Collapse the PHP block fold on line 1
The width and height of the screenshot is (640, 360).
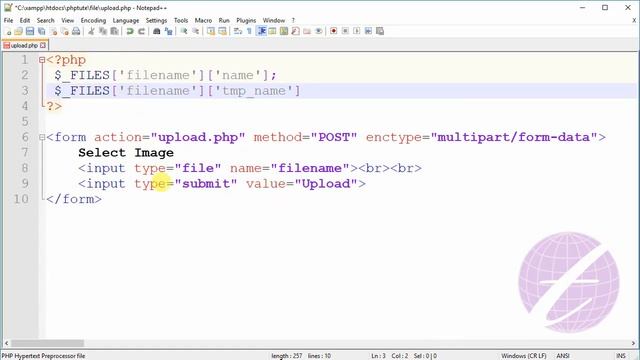(x=42, y=60)
